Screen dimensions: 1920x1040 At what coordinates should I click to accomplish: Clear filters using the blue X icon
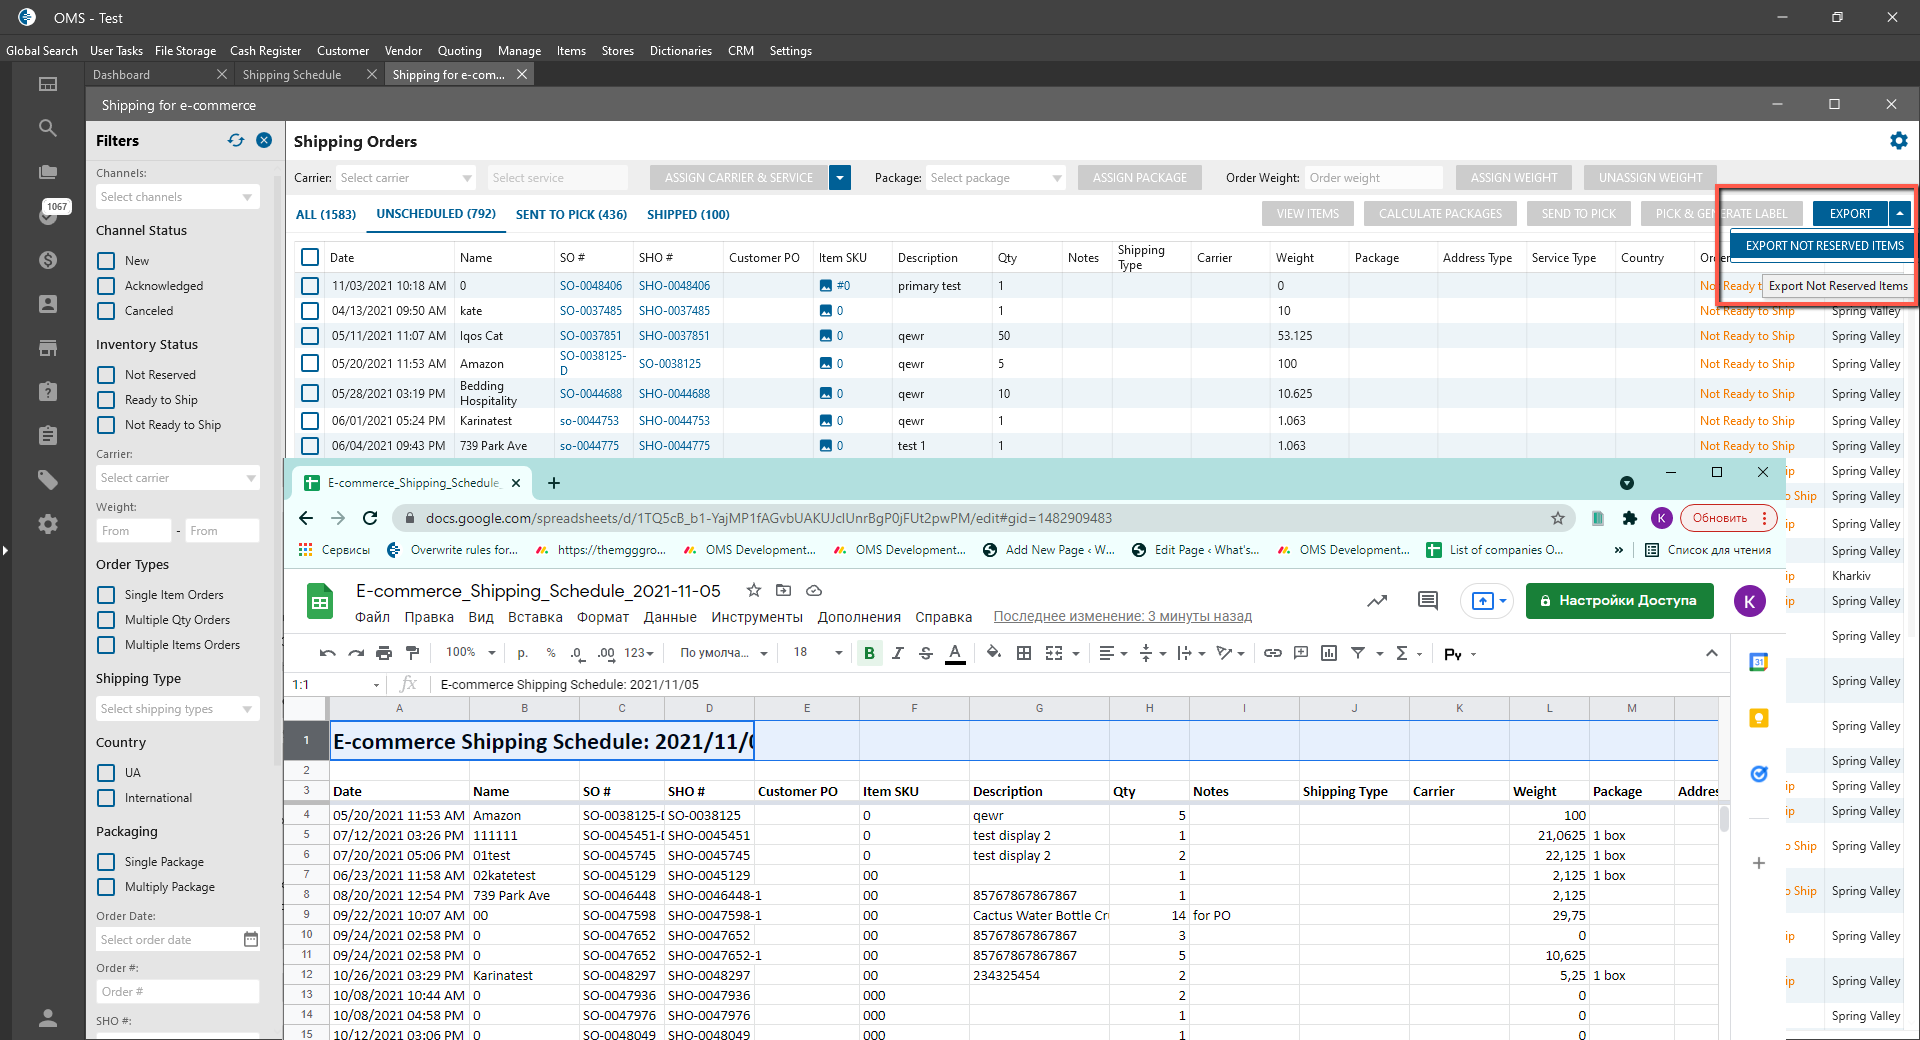(264, 141)
